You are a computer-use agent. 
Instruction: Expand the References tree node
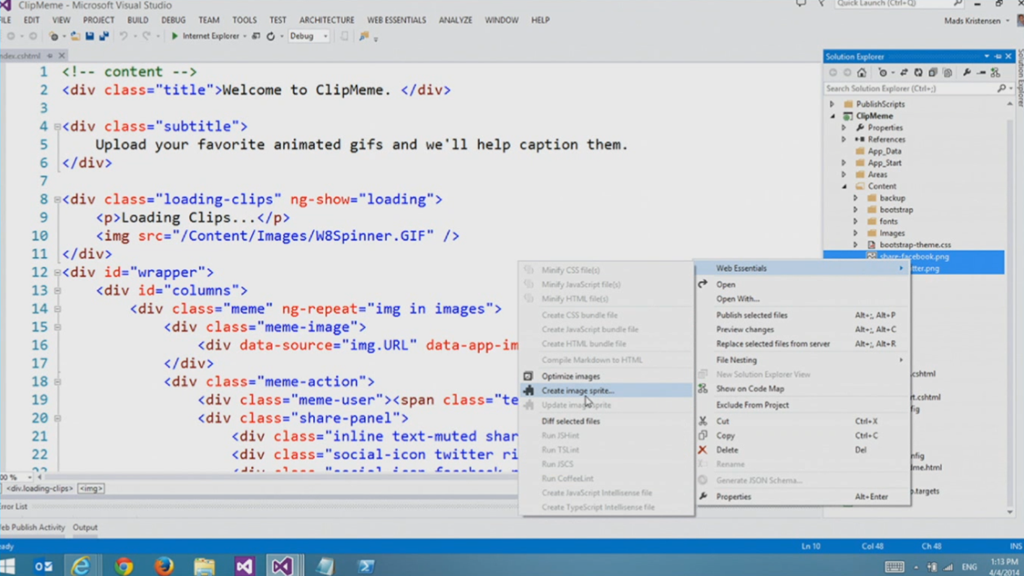pos(844,140)
